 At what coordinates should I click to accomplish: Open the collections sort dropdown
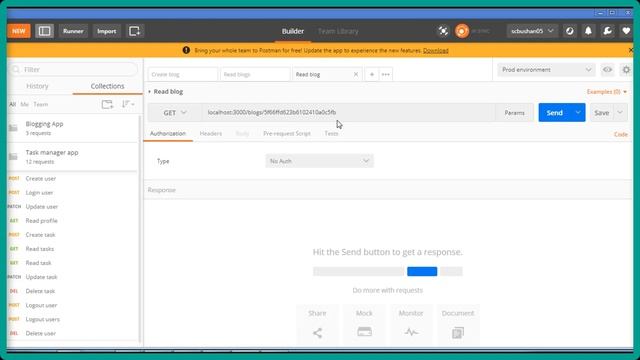point(128,104)
